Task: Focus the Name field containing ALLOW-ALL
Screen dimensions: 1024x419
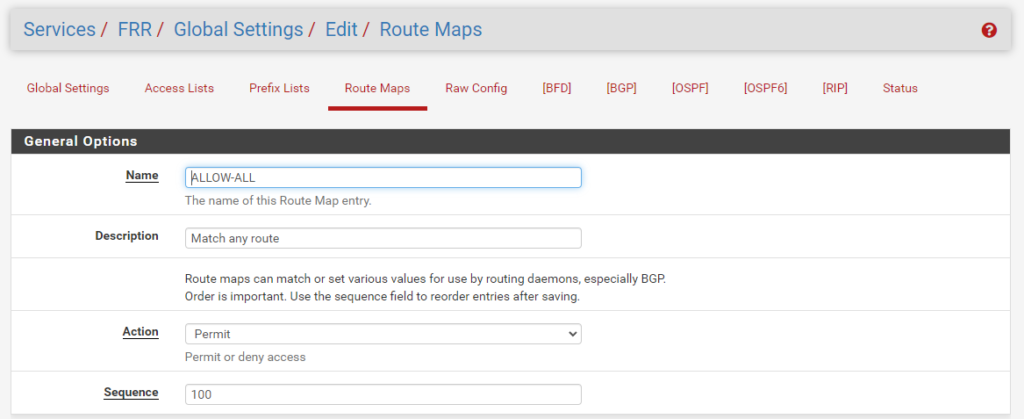Action: 383,177
